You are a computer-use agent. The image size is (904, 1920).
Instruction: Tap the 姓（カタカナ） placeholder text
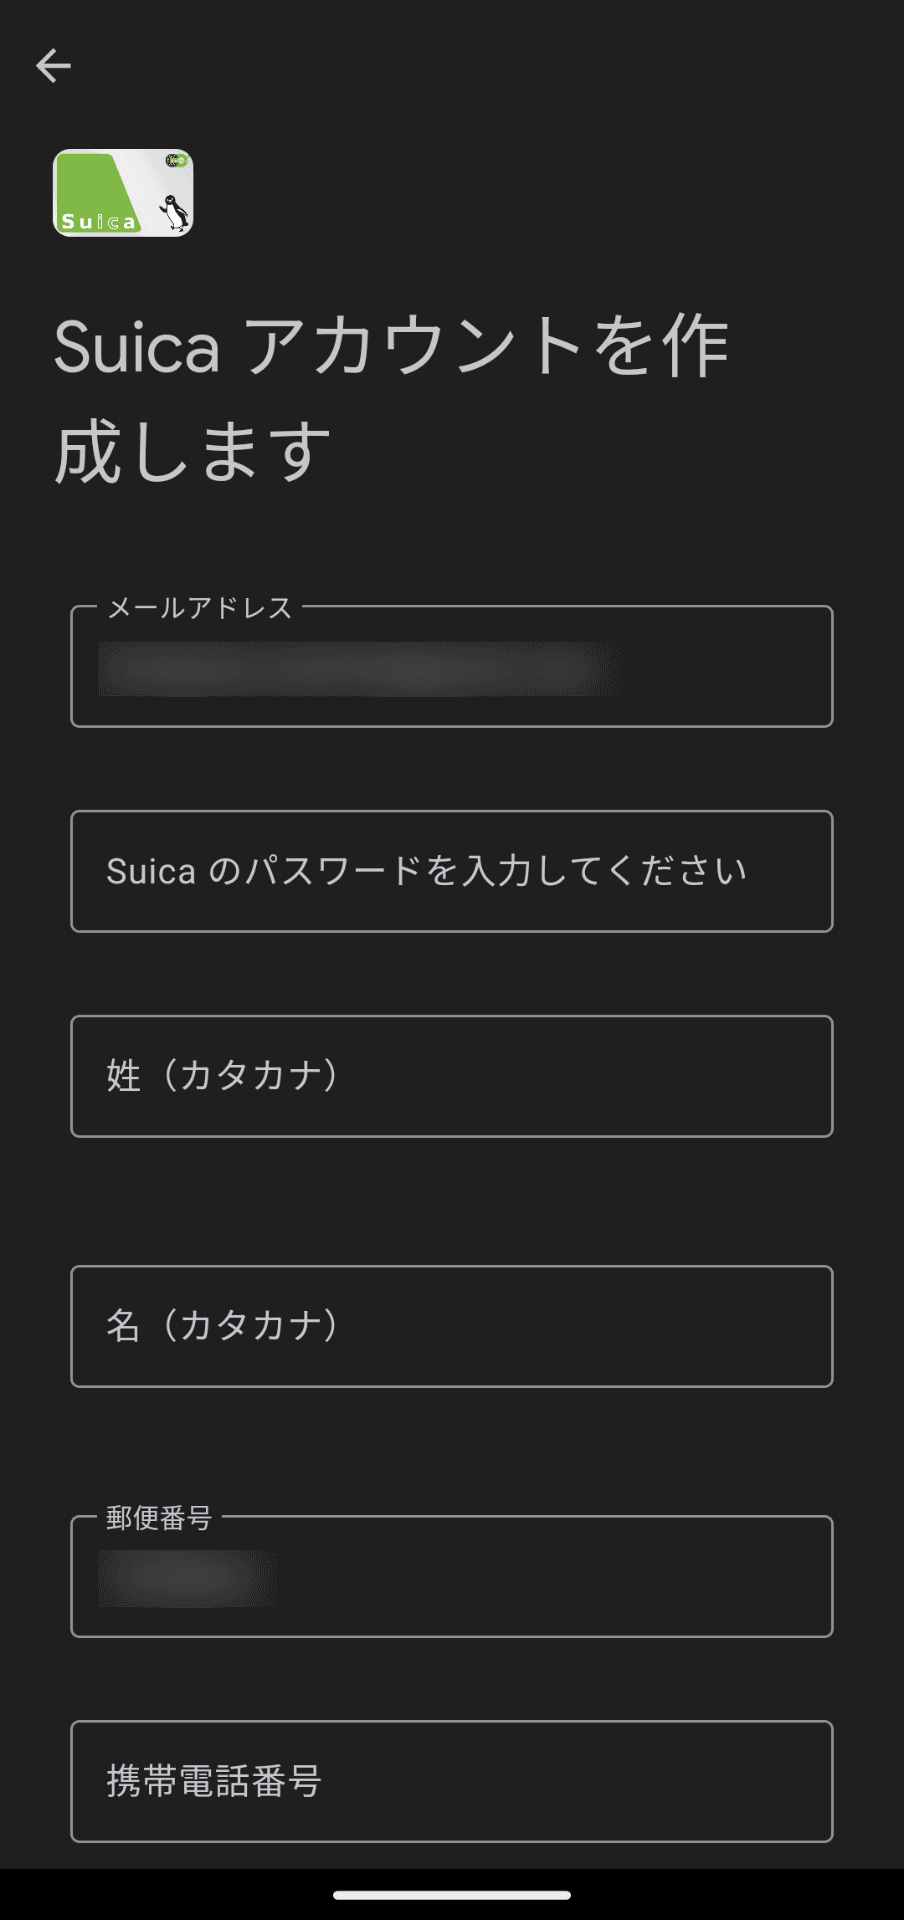click(x=224, y=1075)
